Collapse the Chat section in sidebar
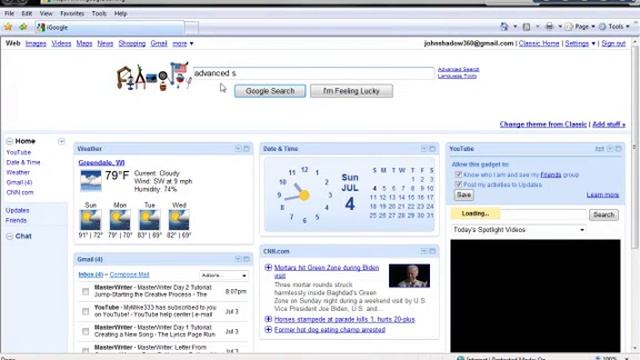 (x=9, y=236)
